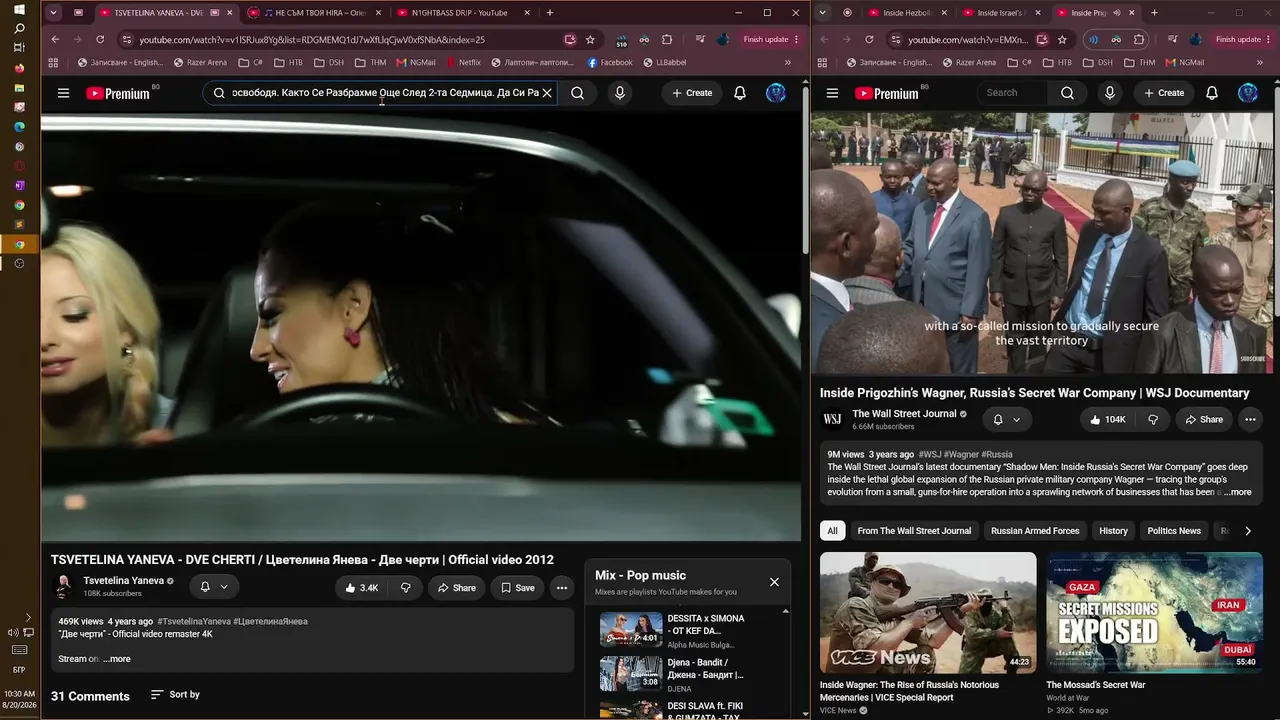Screen dimensions: 1280x720
Task: Start voice search in the right YouTube window
Action: (x=1109, y=93)
